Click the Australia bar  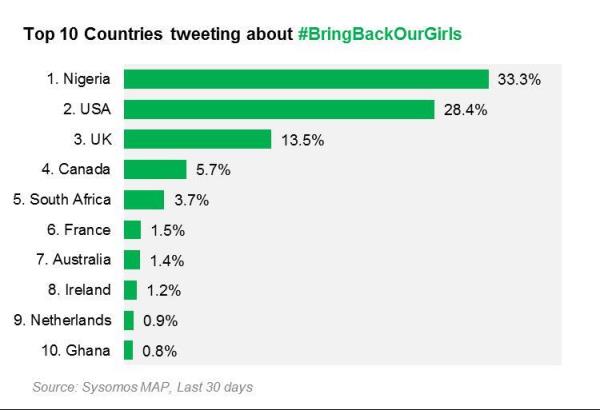[x=132, y=259]
